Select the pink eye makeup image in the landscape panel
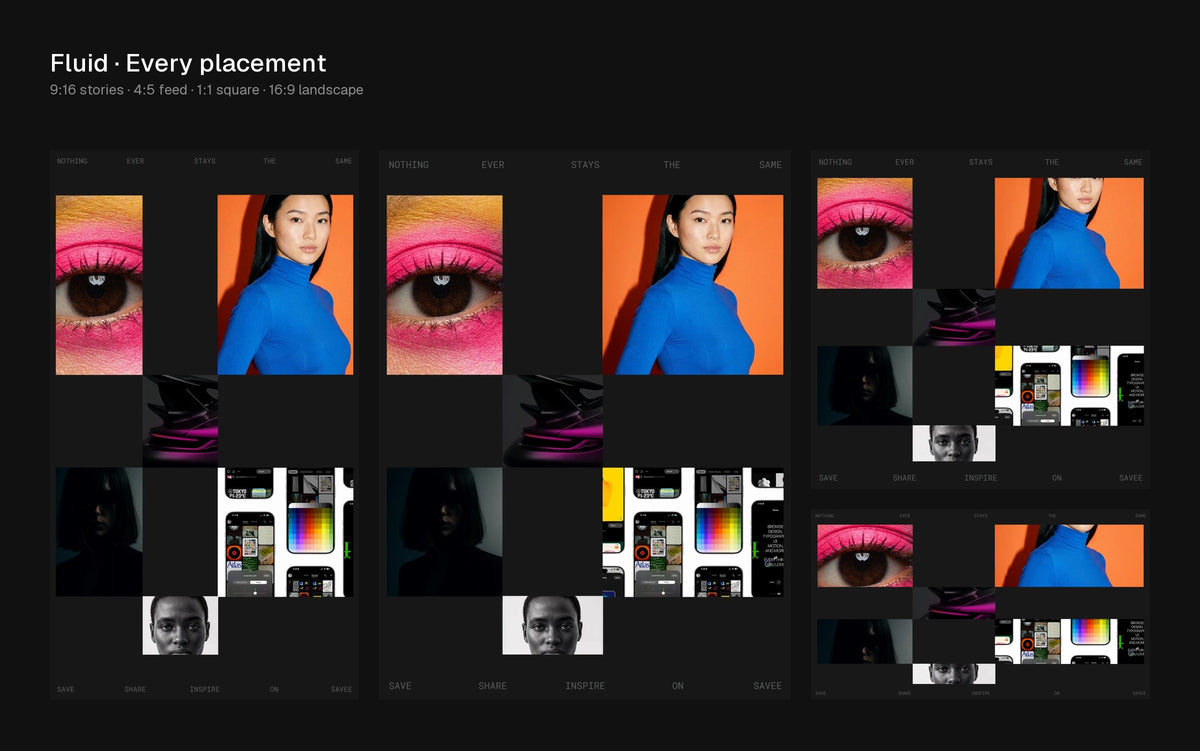 pyautogui.click(x=865, y=556)
